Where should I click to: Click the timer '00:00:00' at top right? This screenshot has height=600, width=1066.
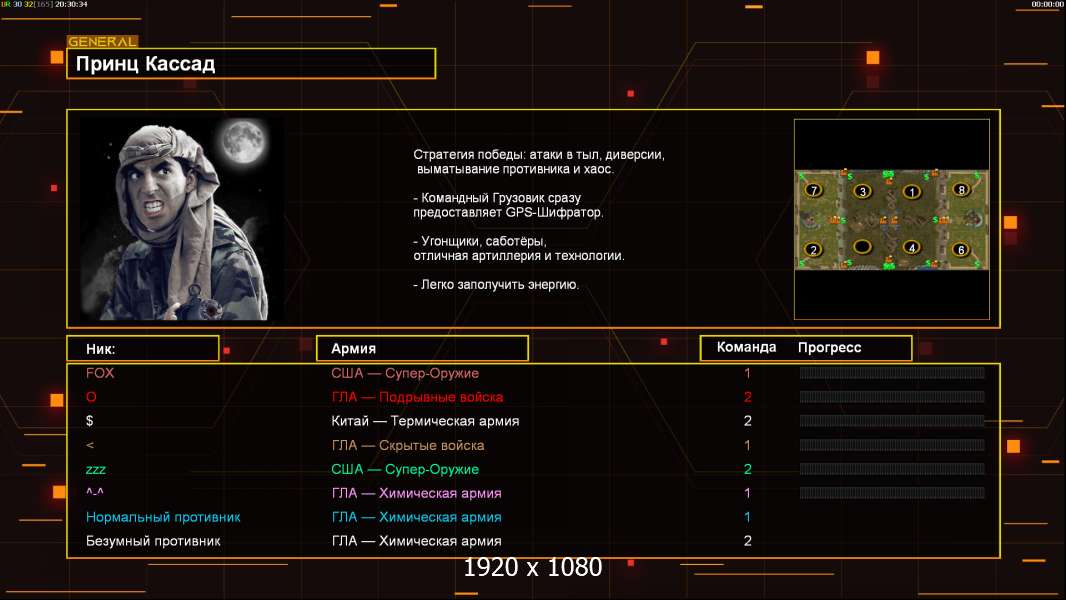[1047, 4]
